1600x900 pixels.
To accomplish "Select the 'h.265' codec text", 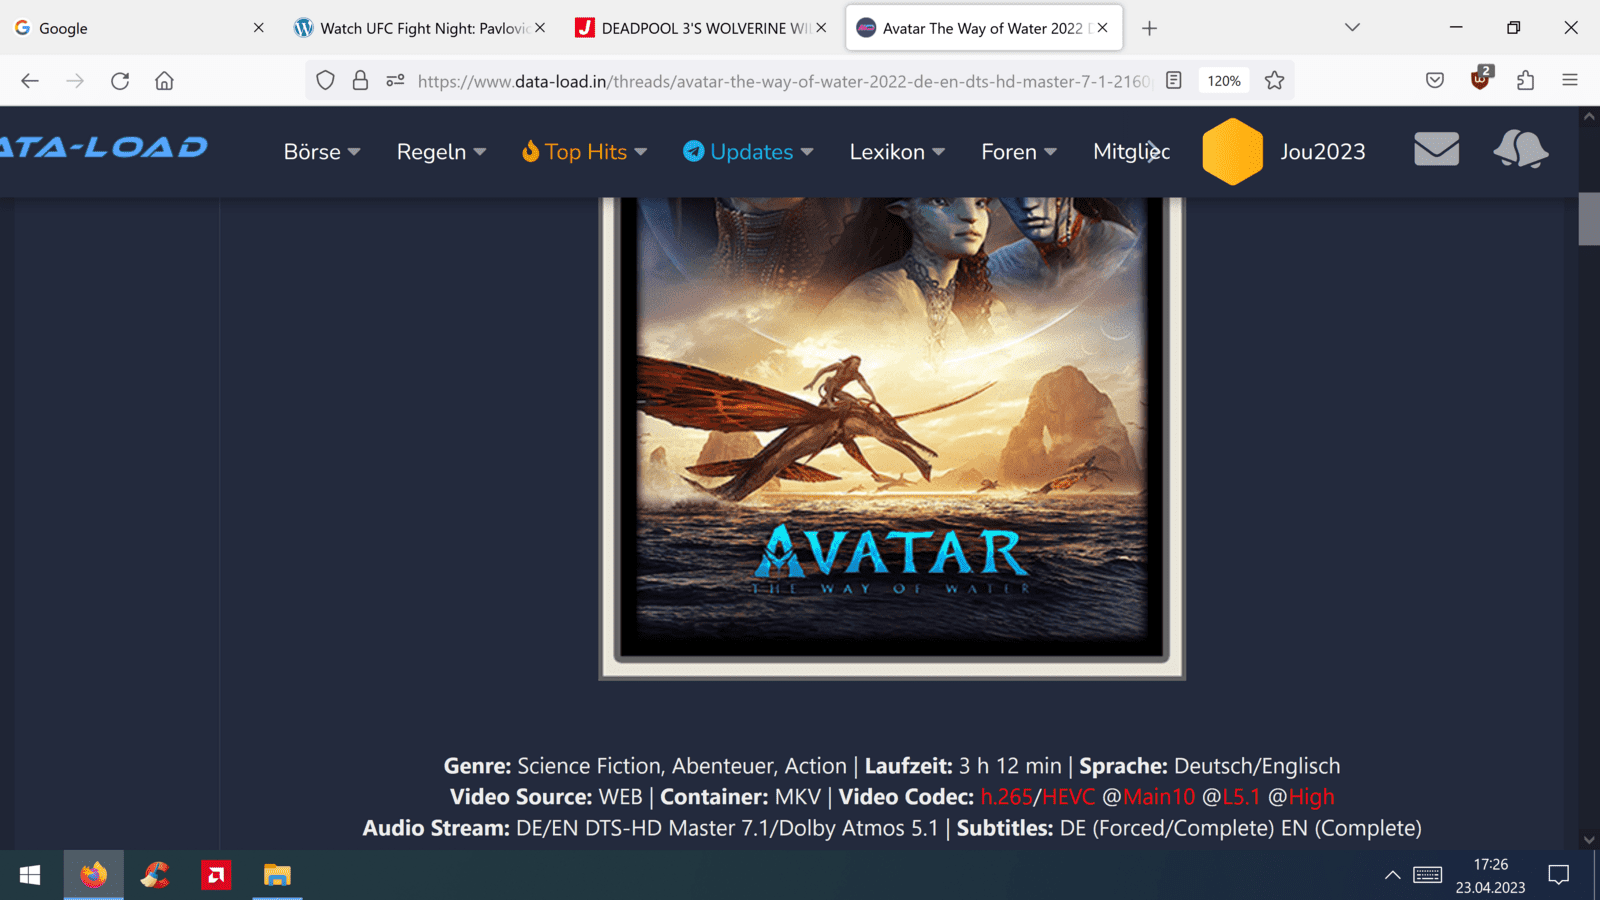I will pyautogui.click(x=1006, y=797).
